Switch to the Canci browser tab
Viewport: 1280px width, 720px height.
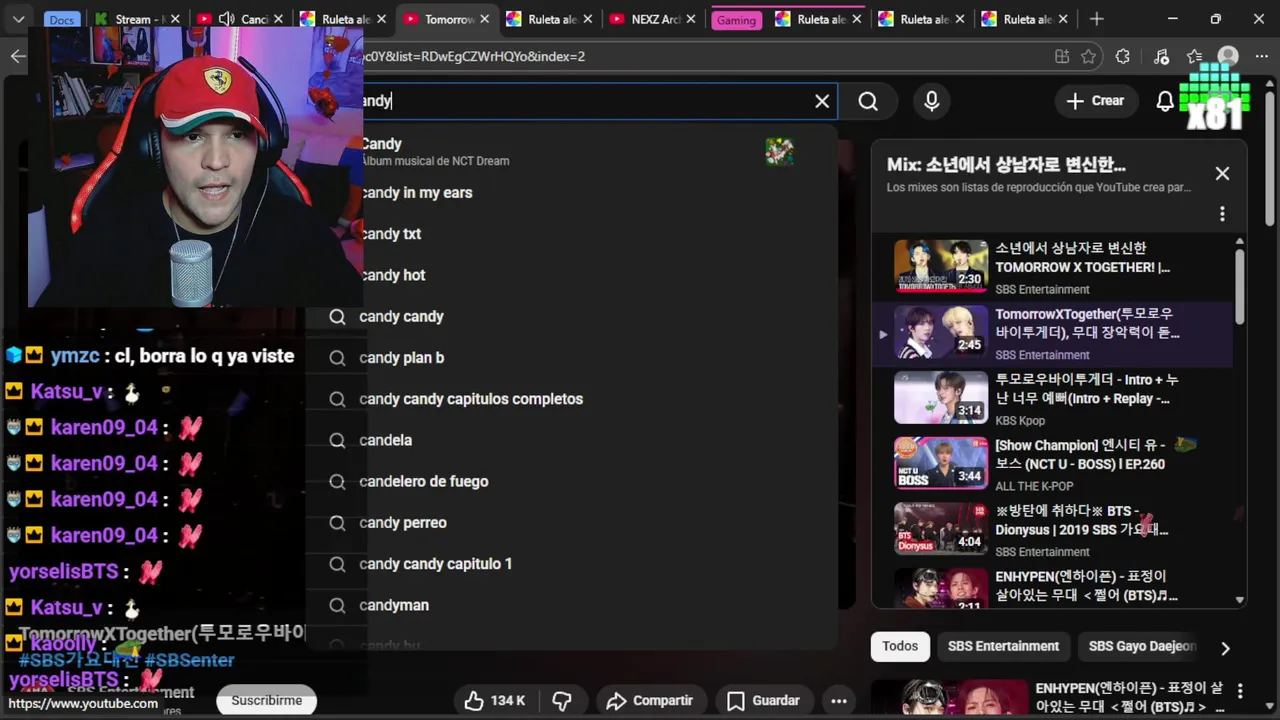(243, 19)
